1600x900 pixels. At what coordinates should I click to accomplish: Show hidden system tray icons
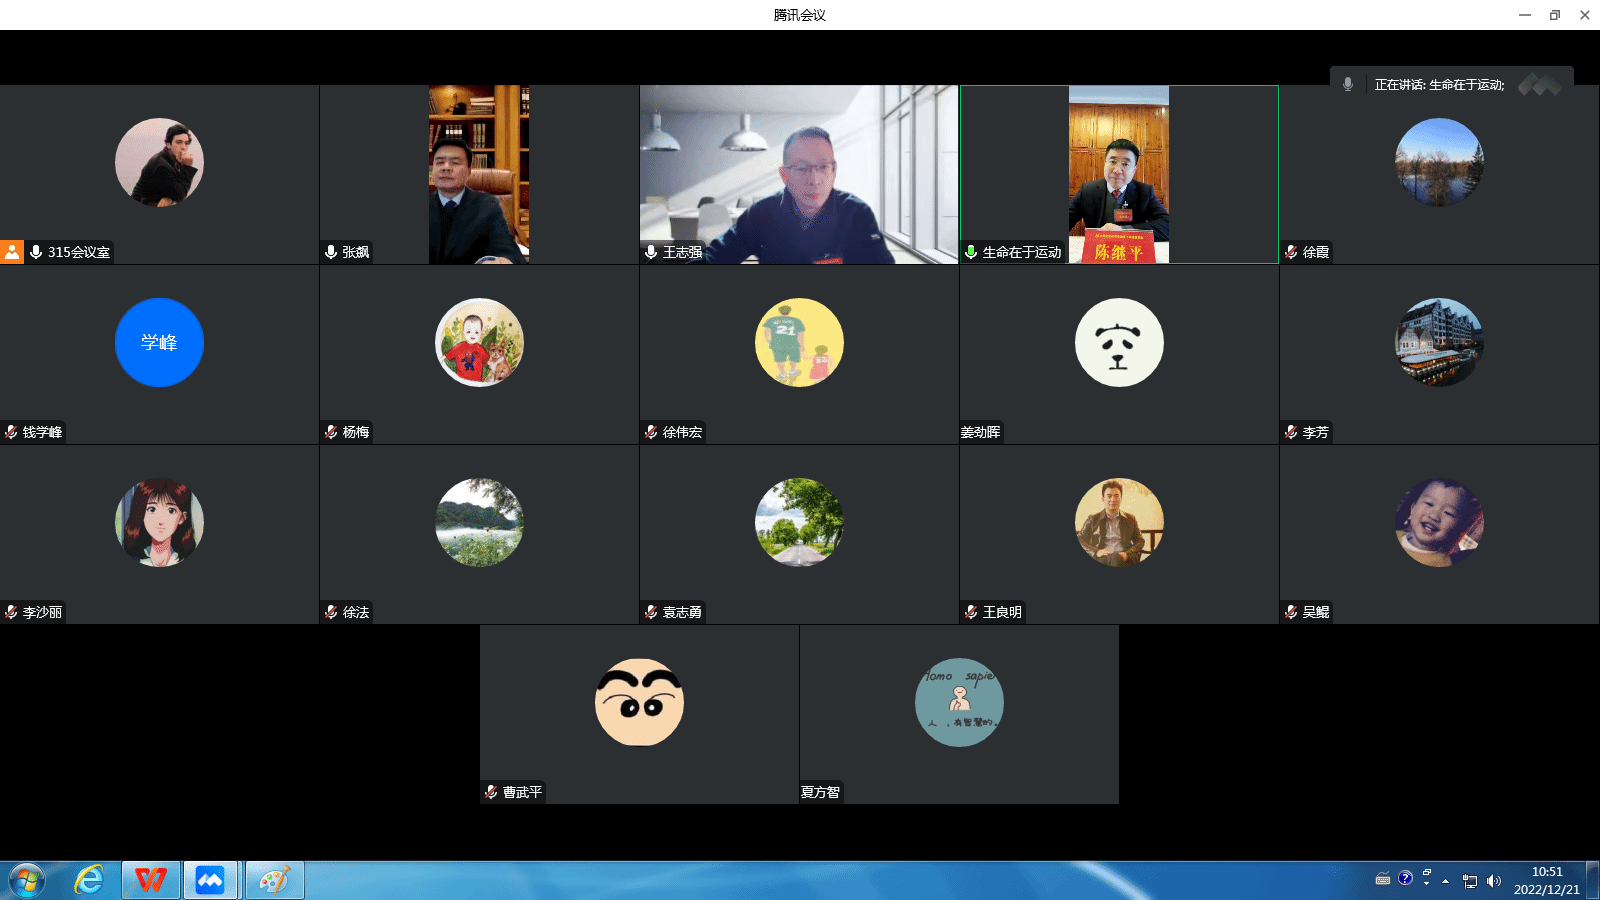click(x=1445, y=881)
